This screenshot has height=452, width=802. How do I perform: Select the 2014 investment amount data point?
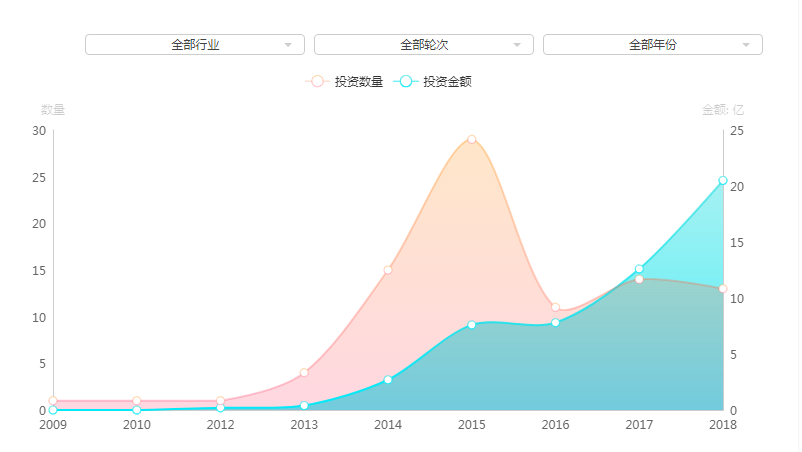tap(388, 380)
